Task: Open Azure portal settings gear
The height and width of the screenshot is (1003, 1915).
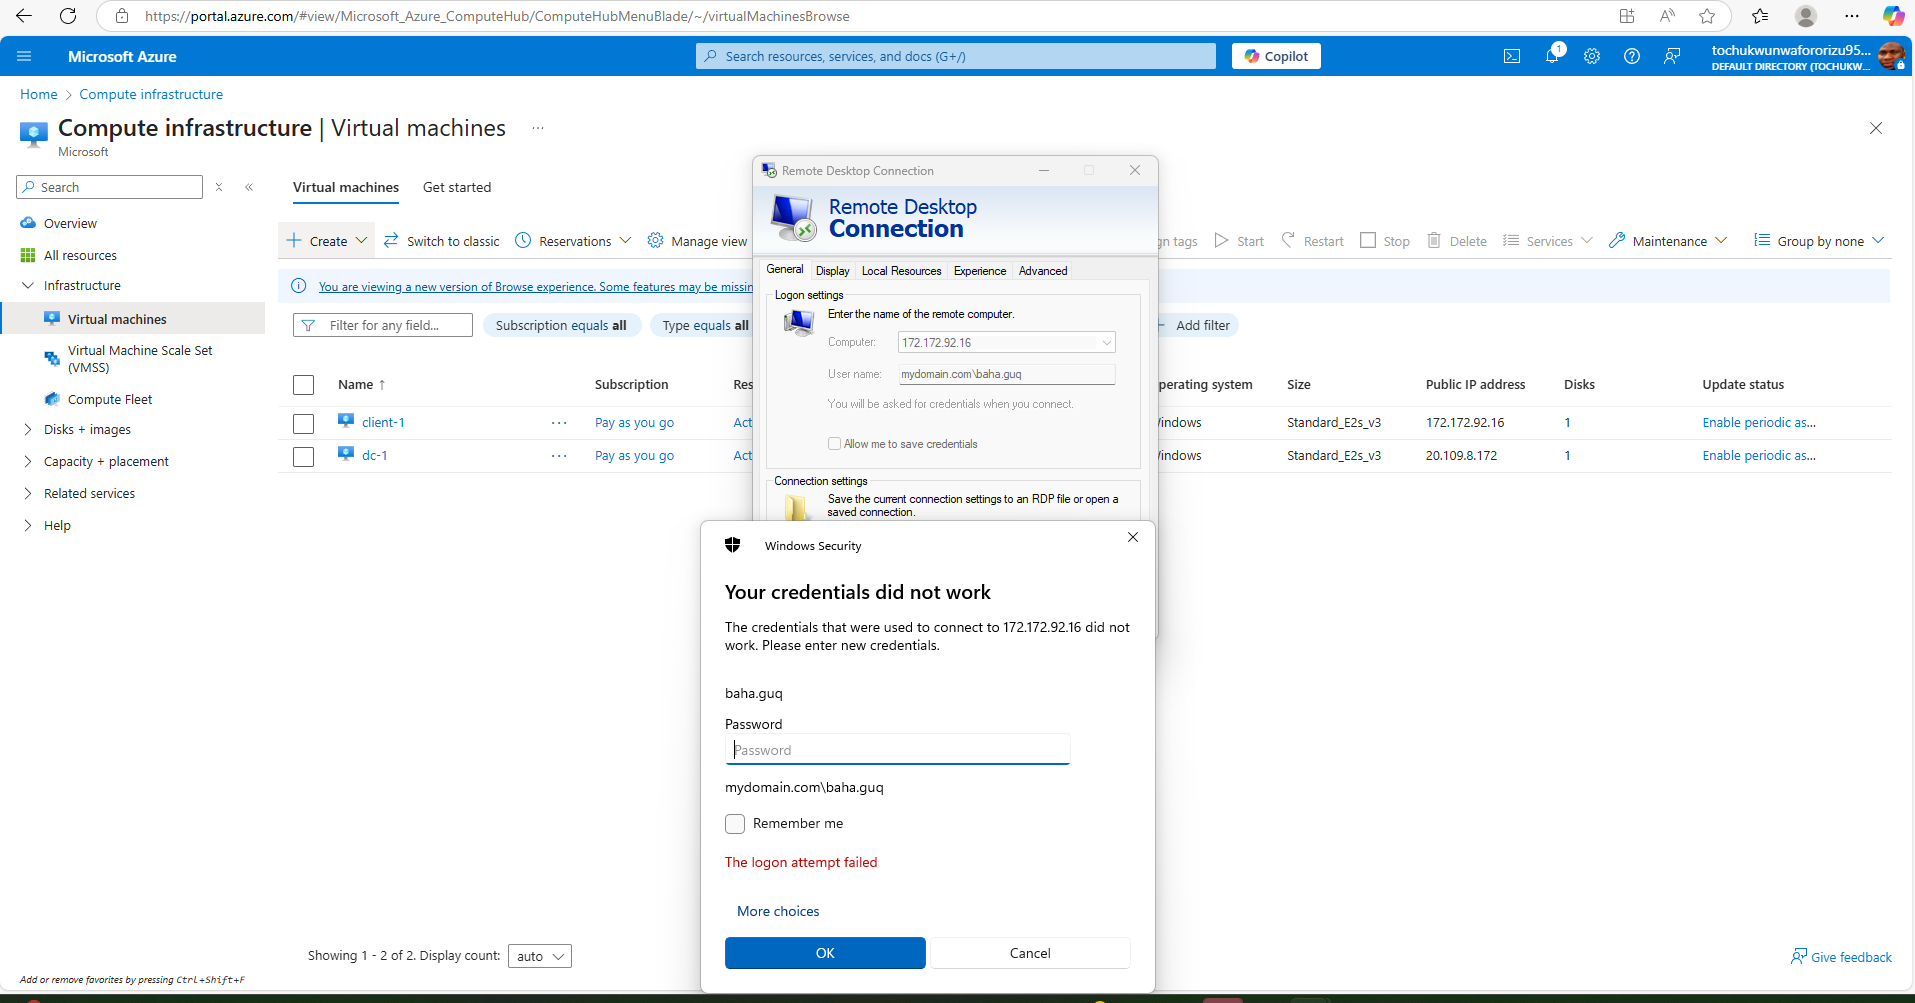Action: 1592,56
